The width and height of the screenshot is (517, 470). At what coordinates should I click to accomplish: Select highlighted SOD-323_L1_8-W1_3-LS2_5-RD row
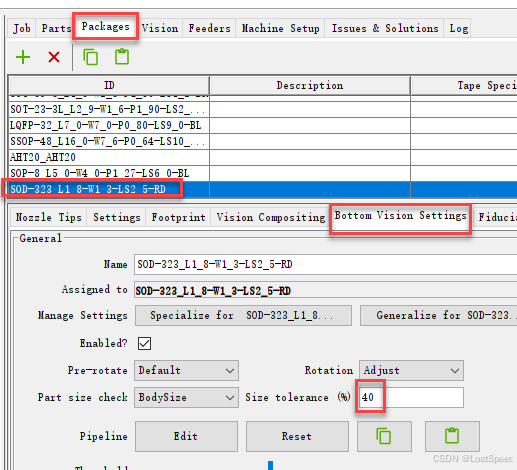point(263,189)
